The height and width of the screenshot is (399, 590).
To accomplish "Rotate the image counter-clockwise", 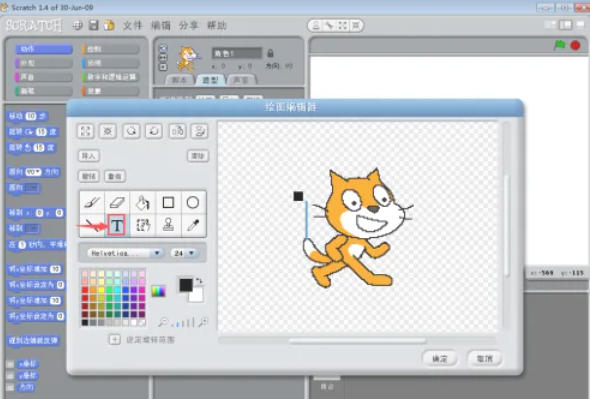I will (x=131, y=131).
